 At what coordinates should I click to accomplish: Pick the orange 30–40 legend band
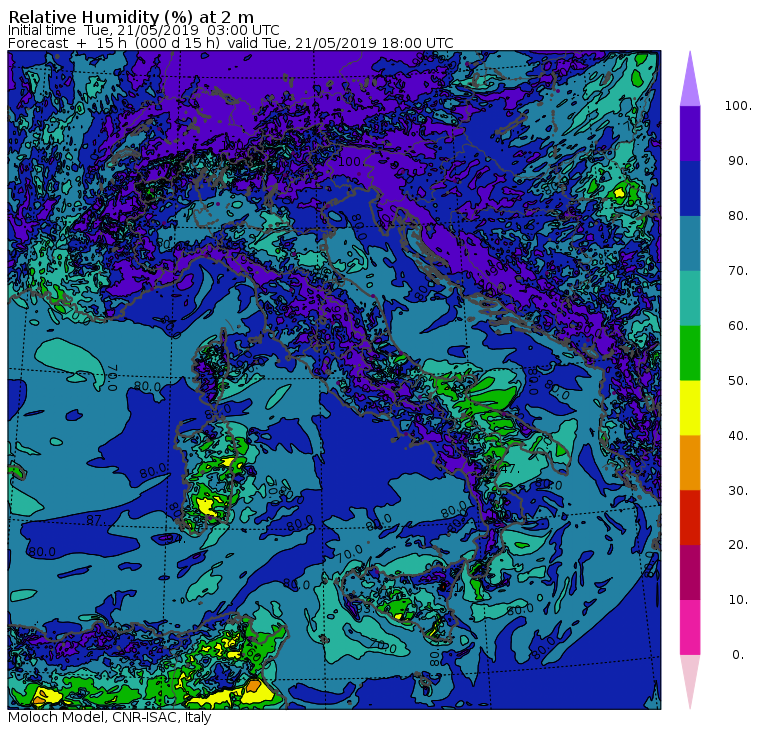pos(690,463)
